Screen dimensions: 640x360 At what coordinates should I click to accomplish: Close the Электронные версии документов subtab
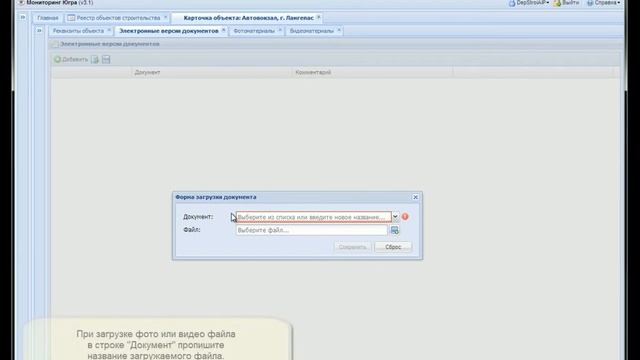click(224, 30)
